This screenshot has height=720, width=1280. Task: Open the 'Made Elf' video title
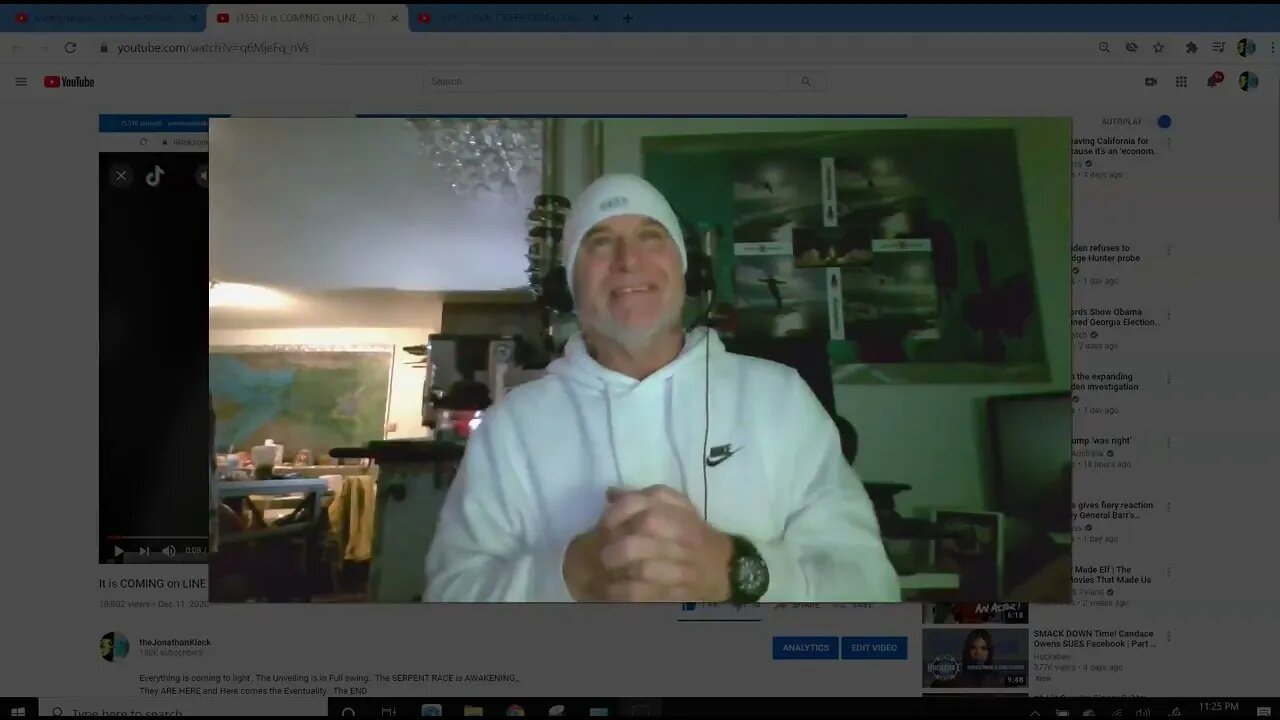click(1111, 574)
